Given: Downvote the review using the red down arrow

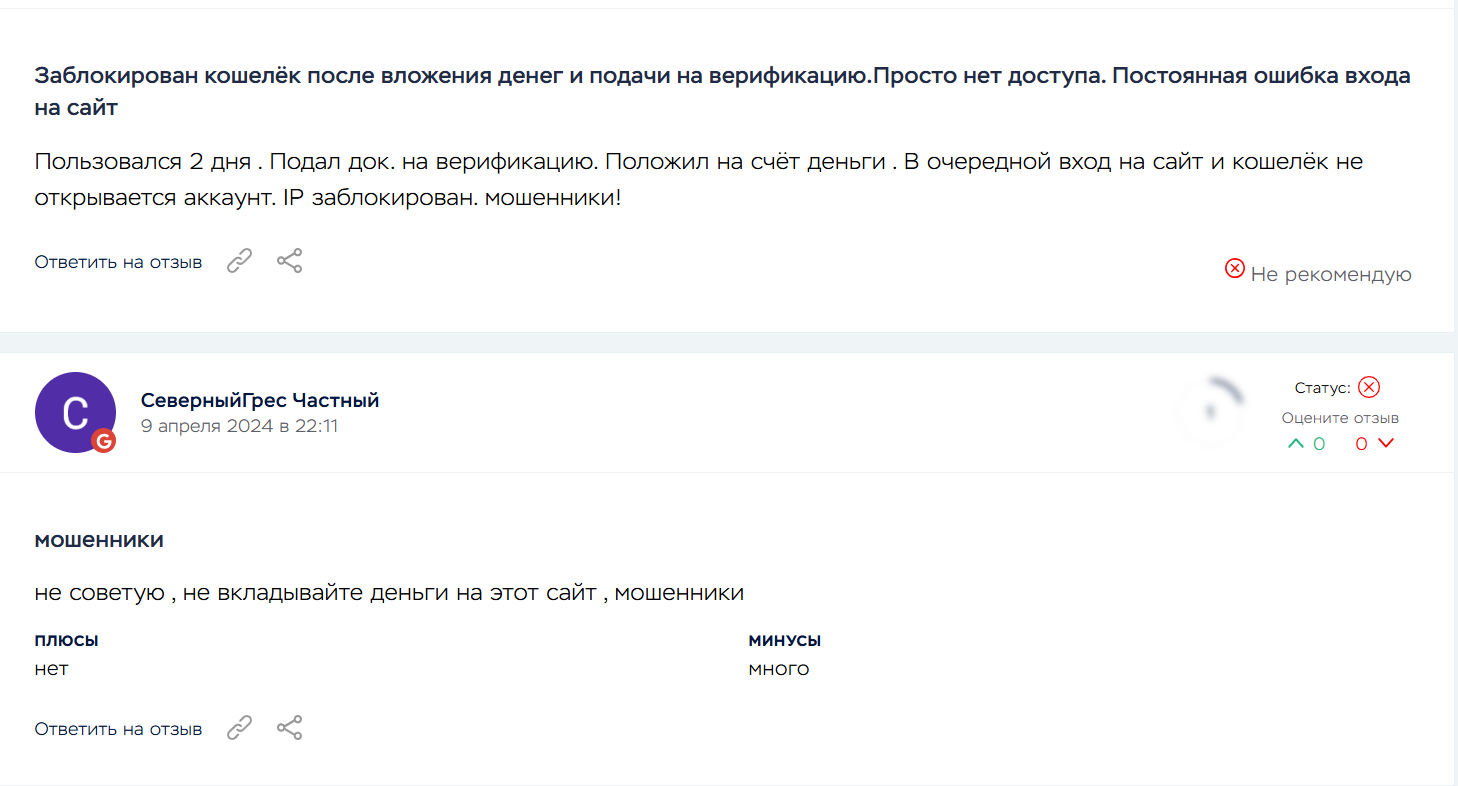Looking at the screenshot, I should coord(1386,444).
